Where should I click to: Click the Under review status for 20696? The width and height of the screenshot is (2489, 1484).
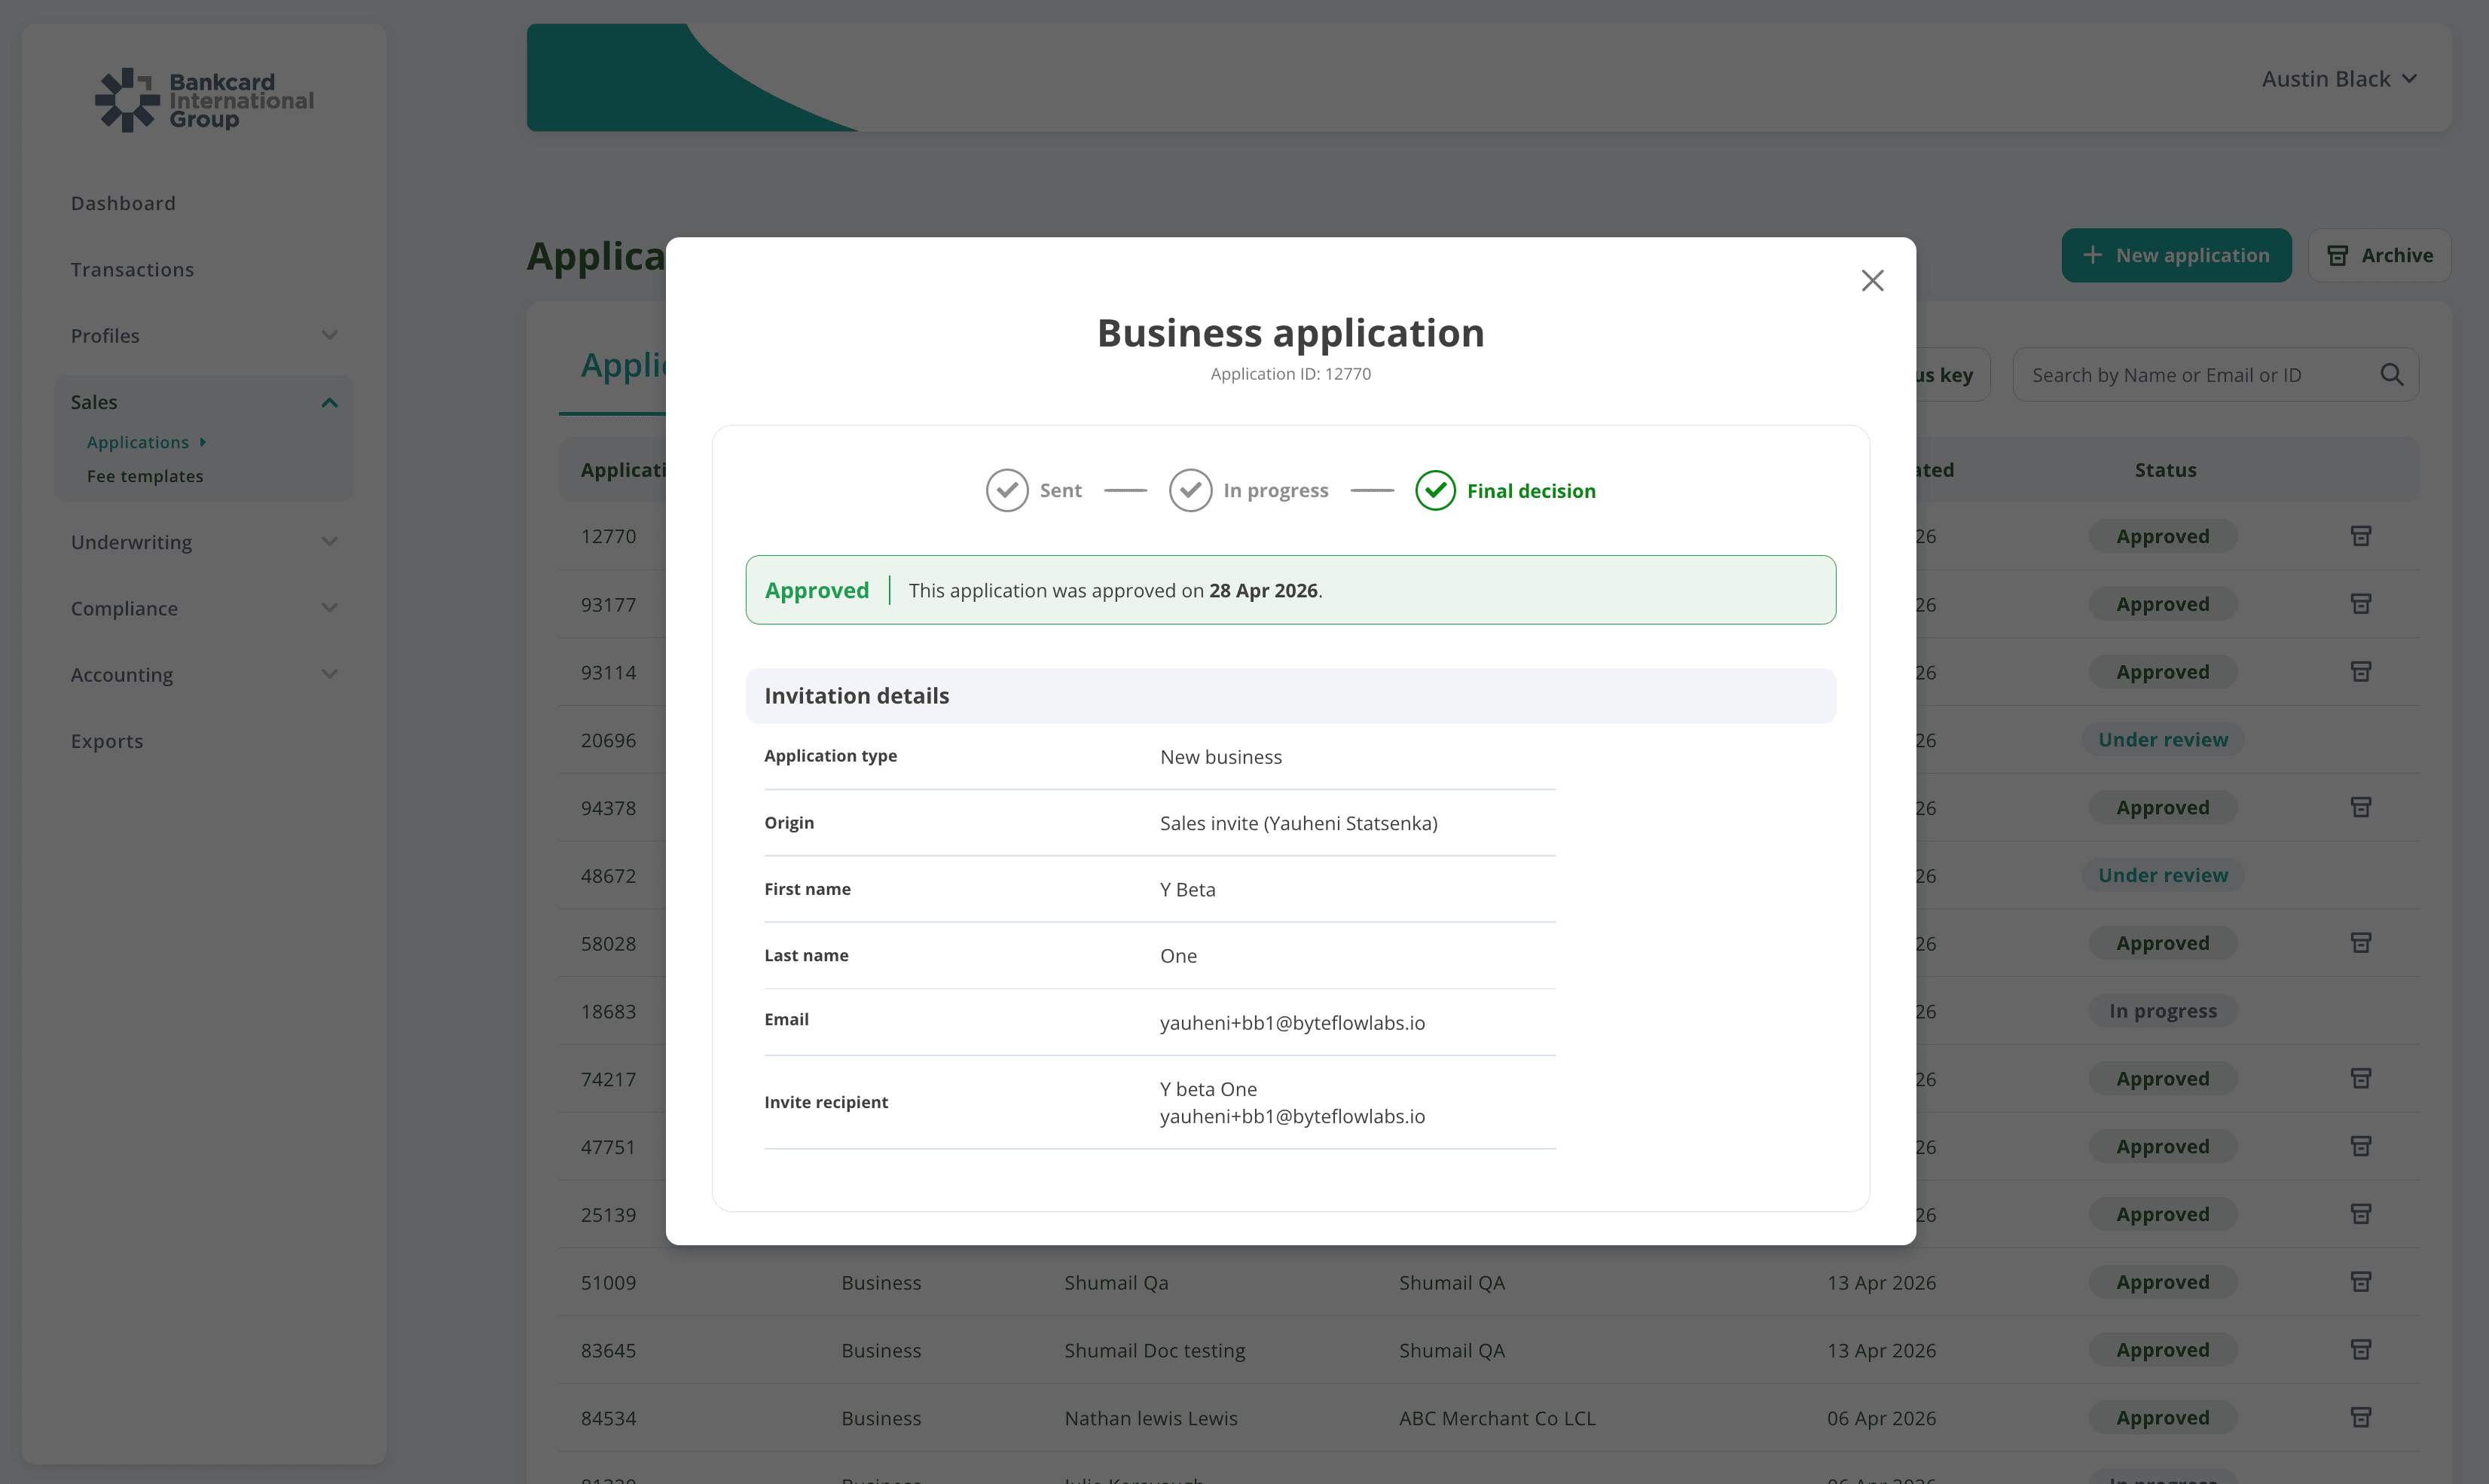(x=2162, y=739)
